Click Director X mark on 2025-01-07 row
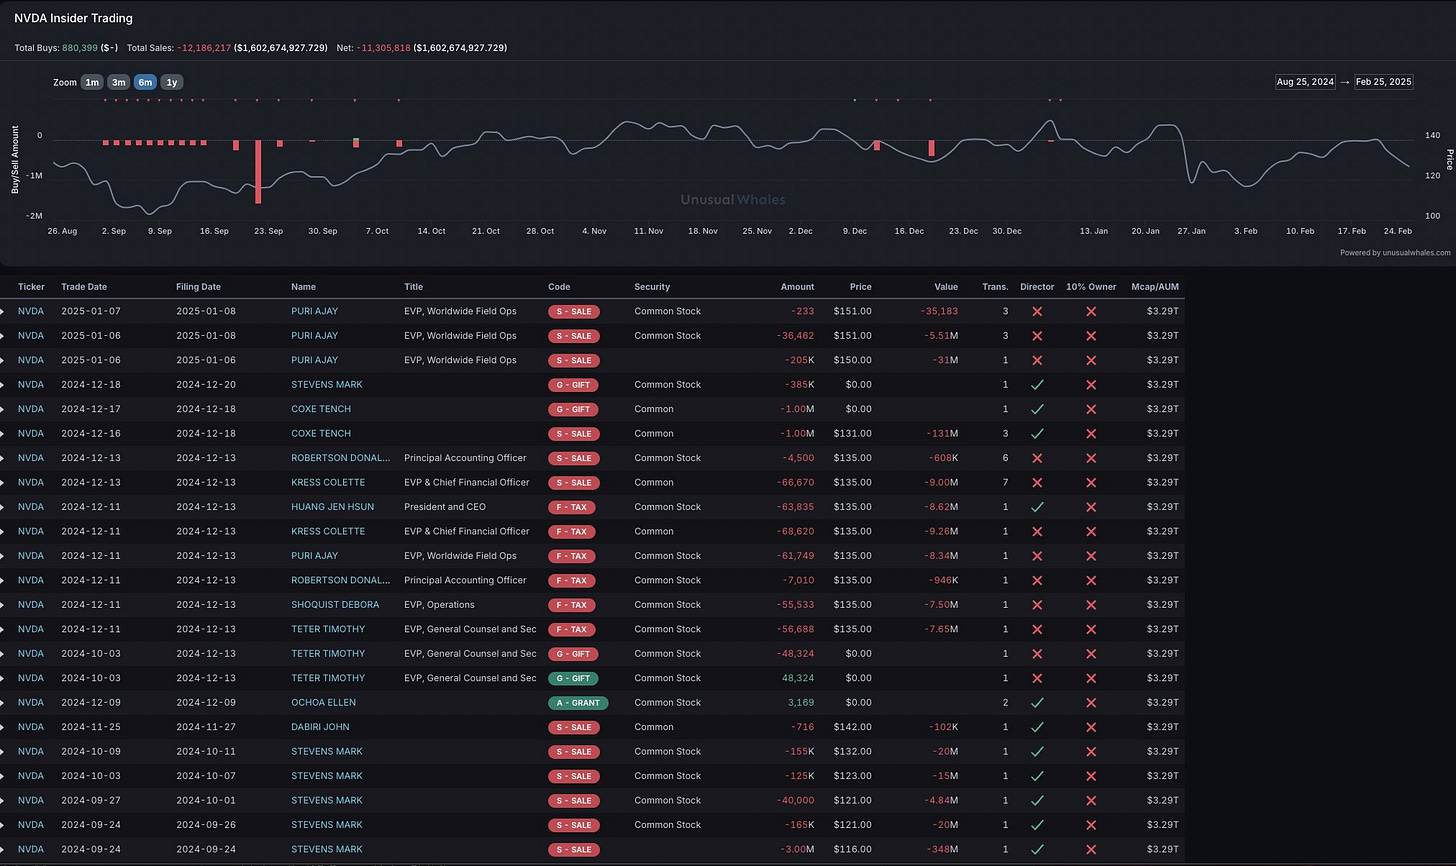Viewport: 1456px width, 866px height. click(1037, 311)
